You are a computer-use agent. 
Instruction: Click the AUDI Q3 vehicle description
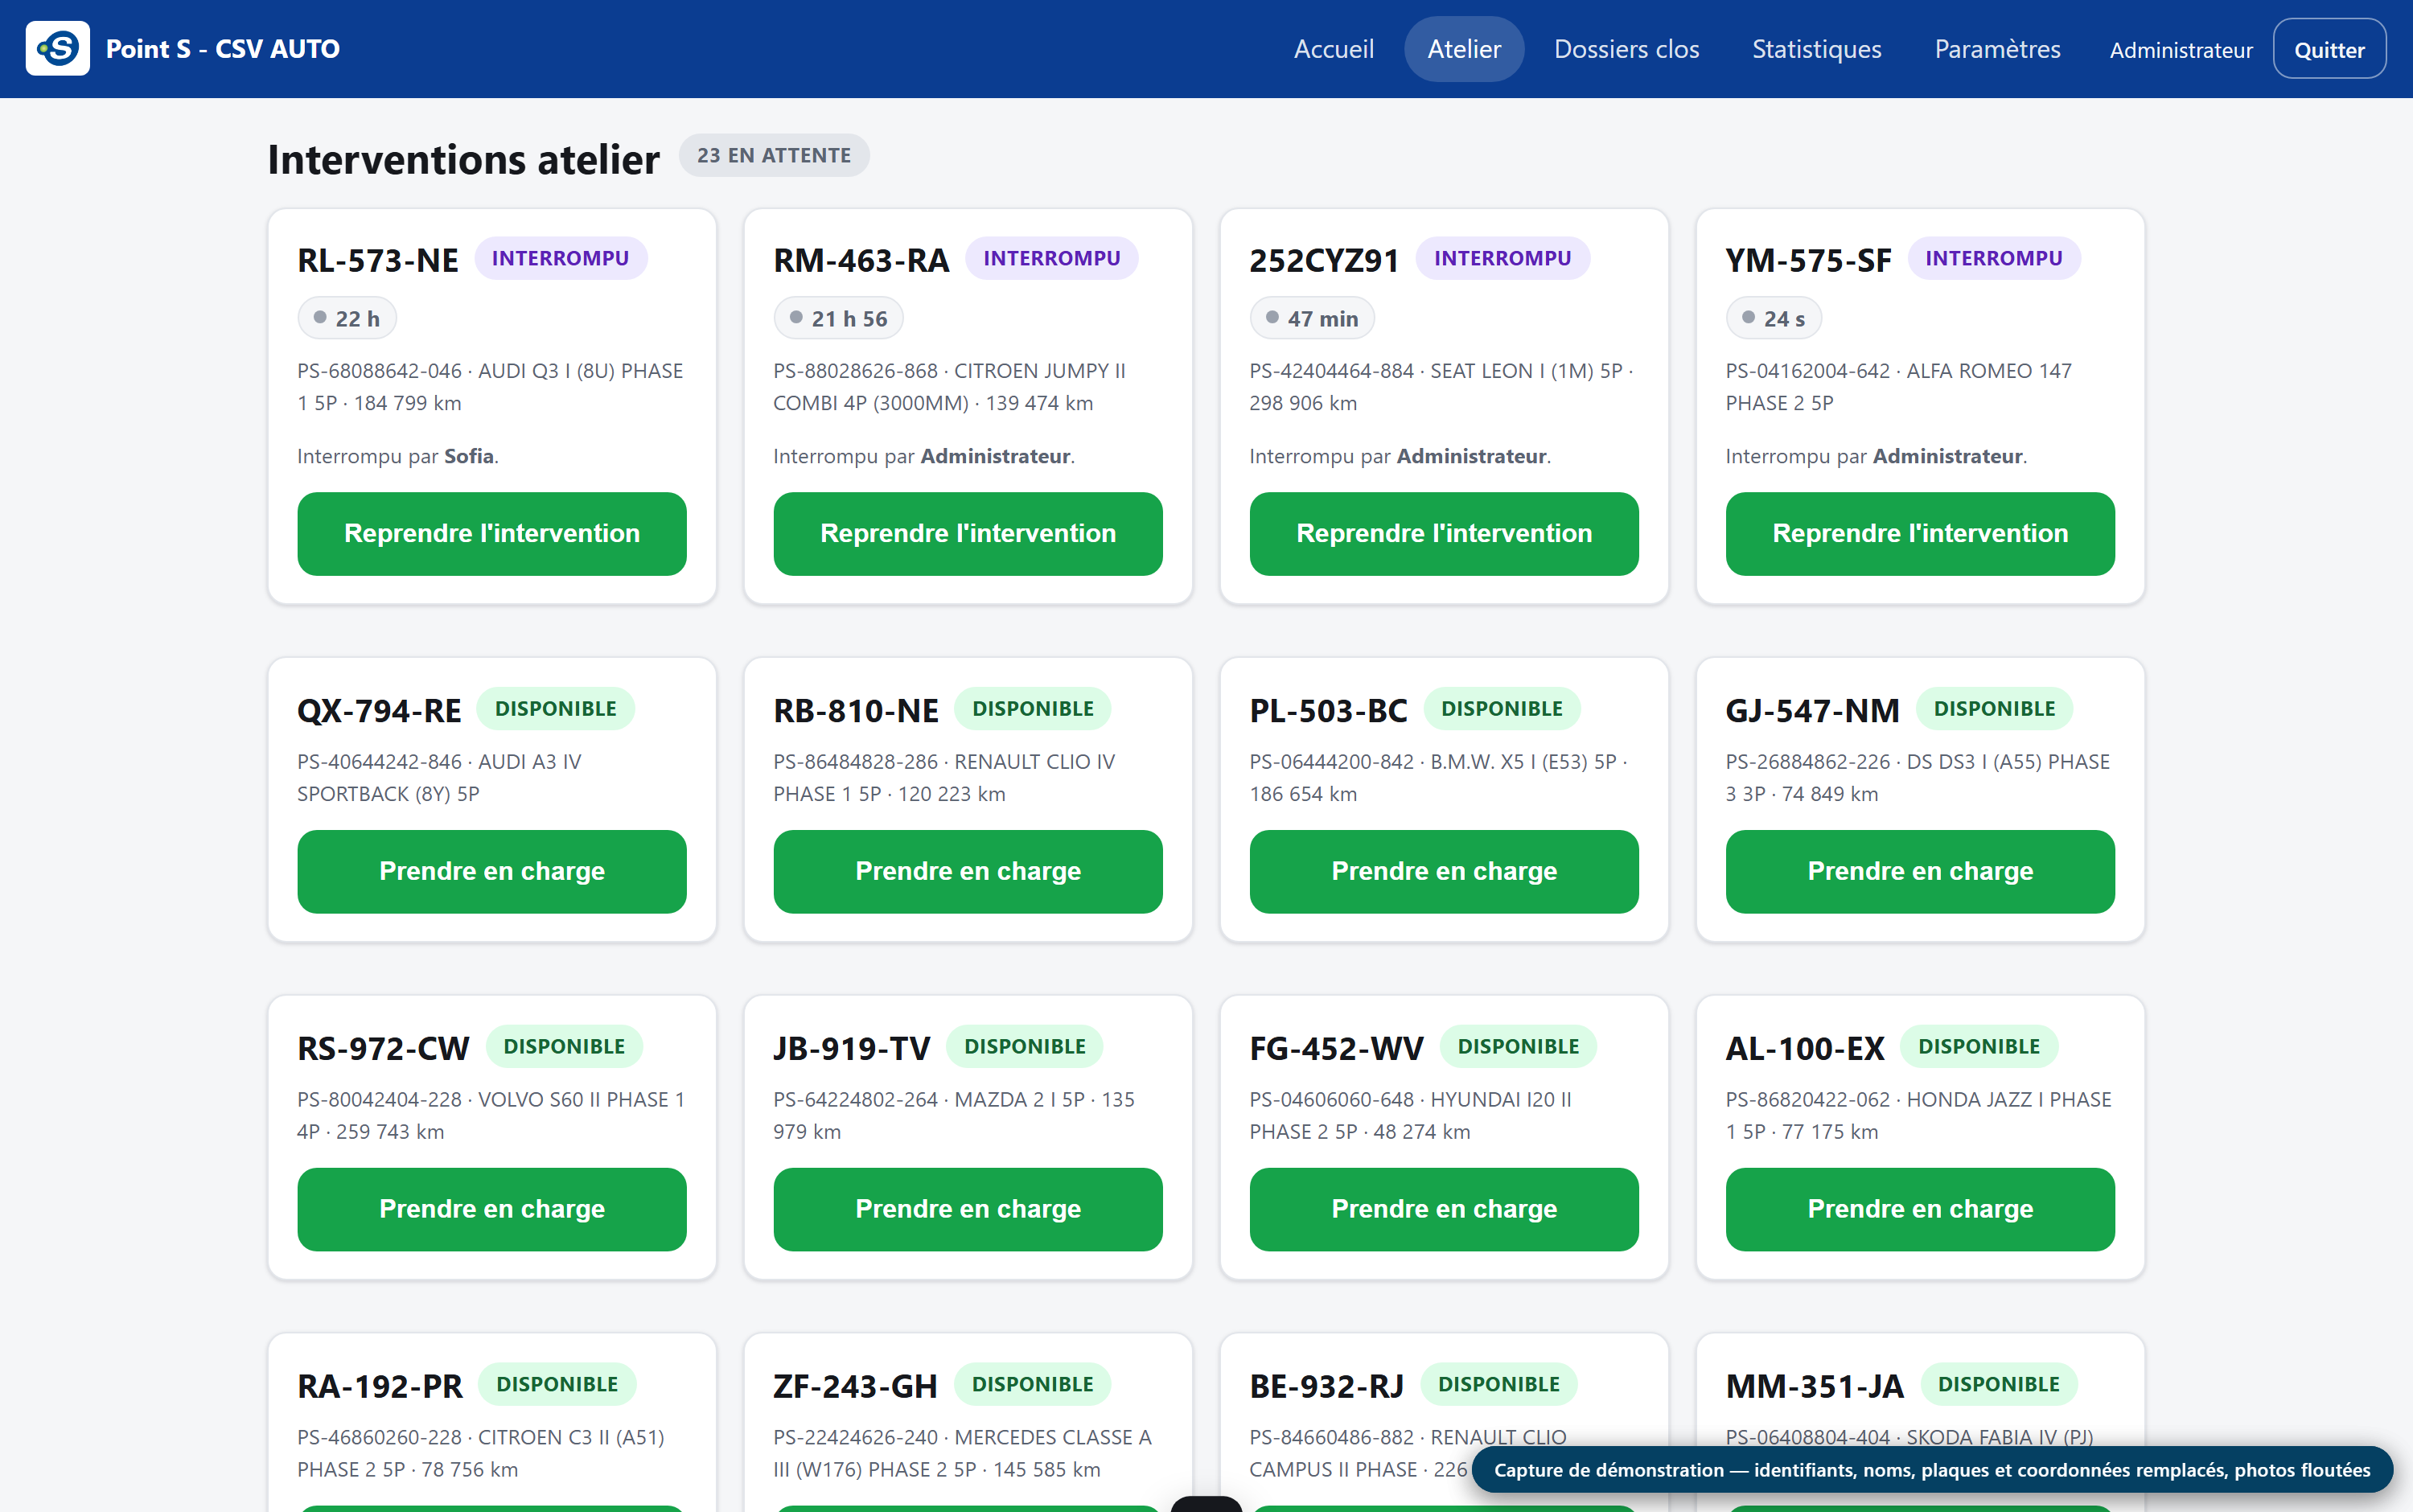click(491, 387)
